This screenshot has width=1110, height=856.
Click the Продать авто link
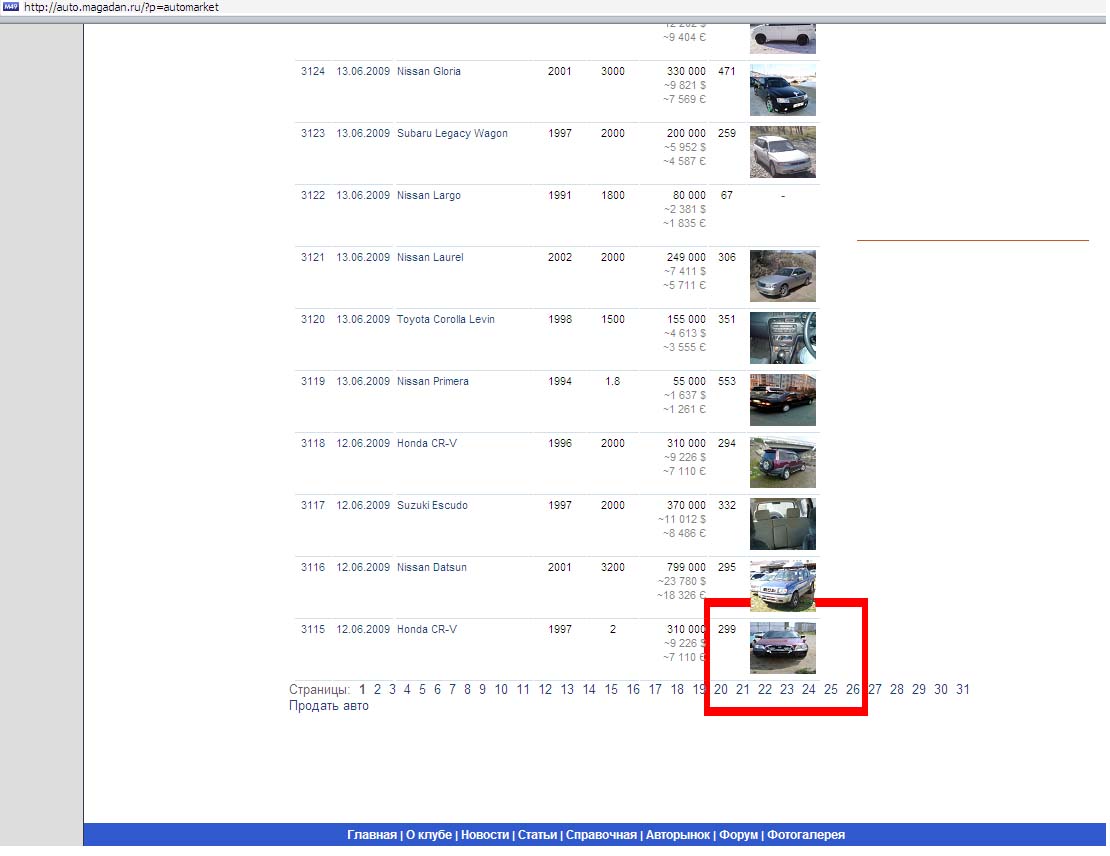(x=328, y=706)
